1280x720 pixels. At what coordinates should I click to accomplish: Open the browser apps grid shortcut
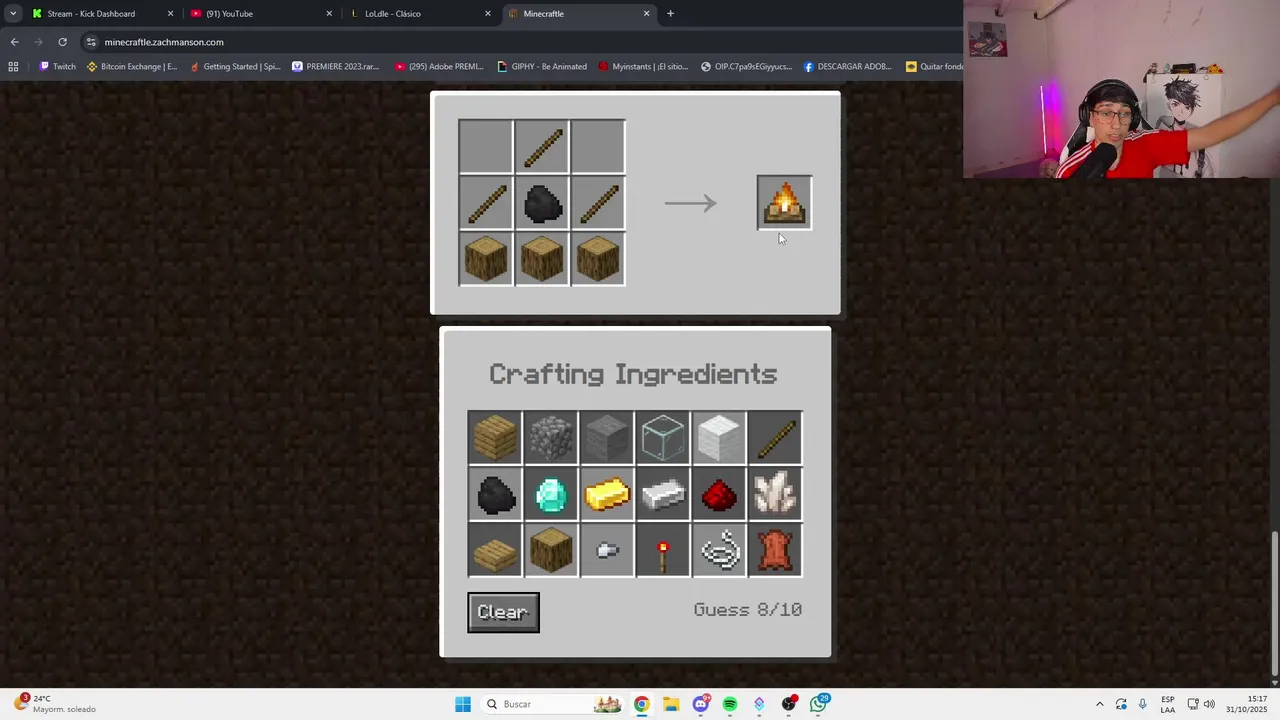13,67
